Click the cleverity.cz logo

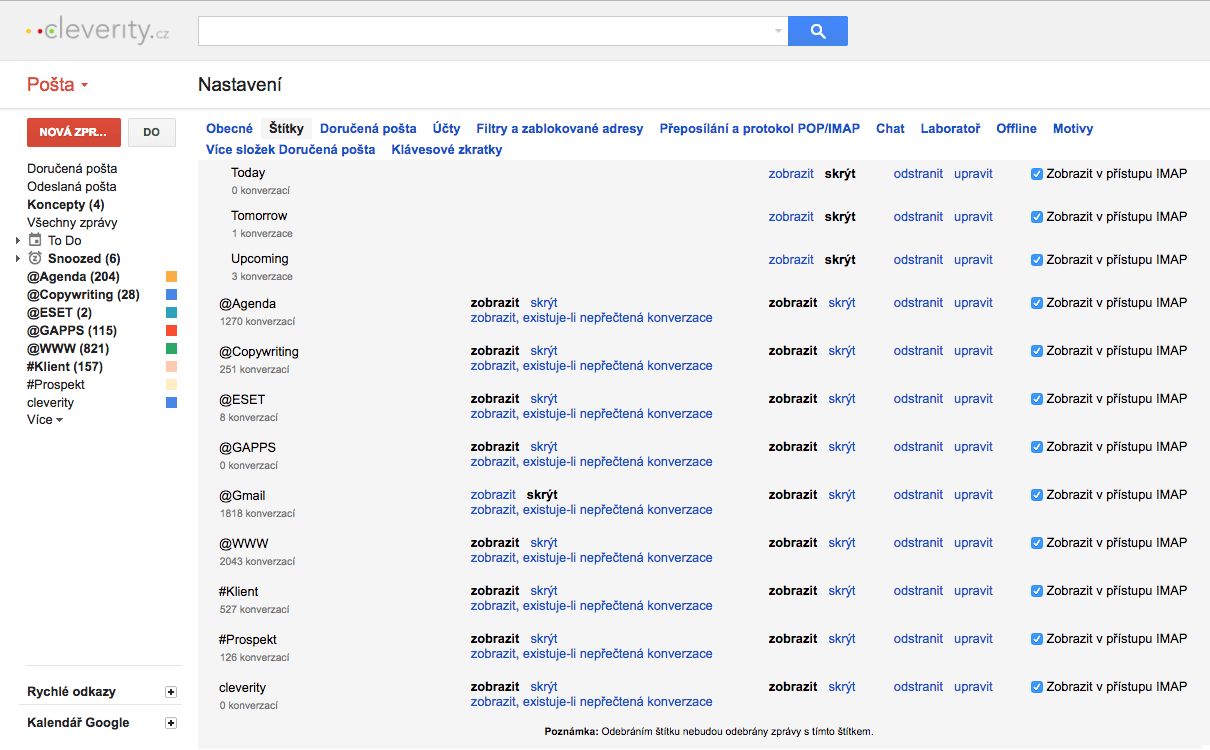(97, 32)
